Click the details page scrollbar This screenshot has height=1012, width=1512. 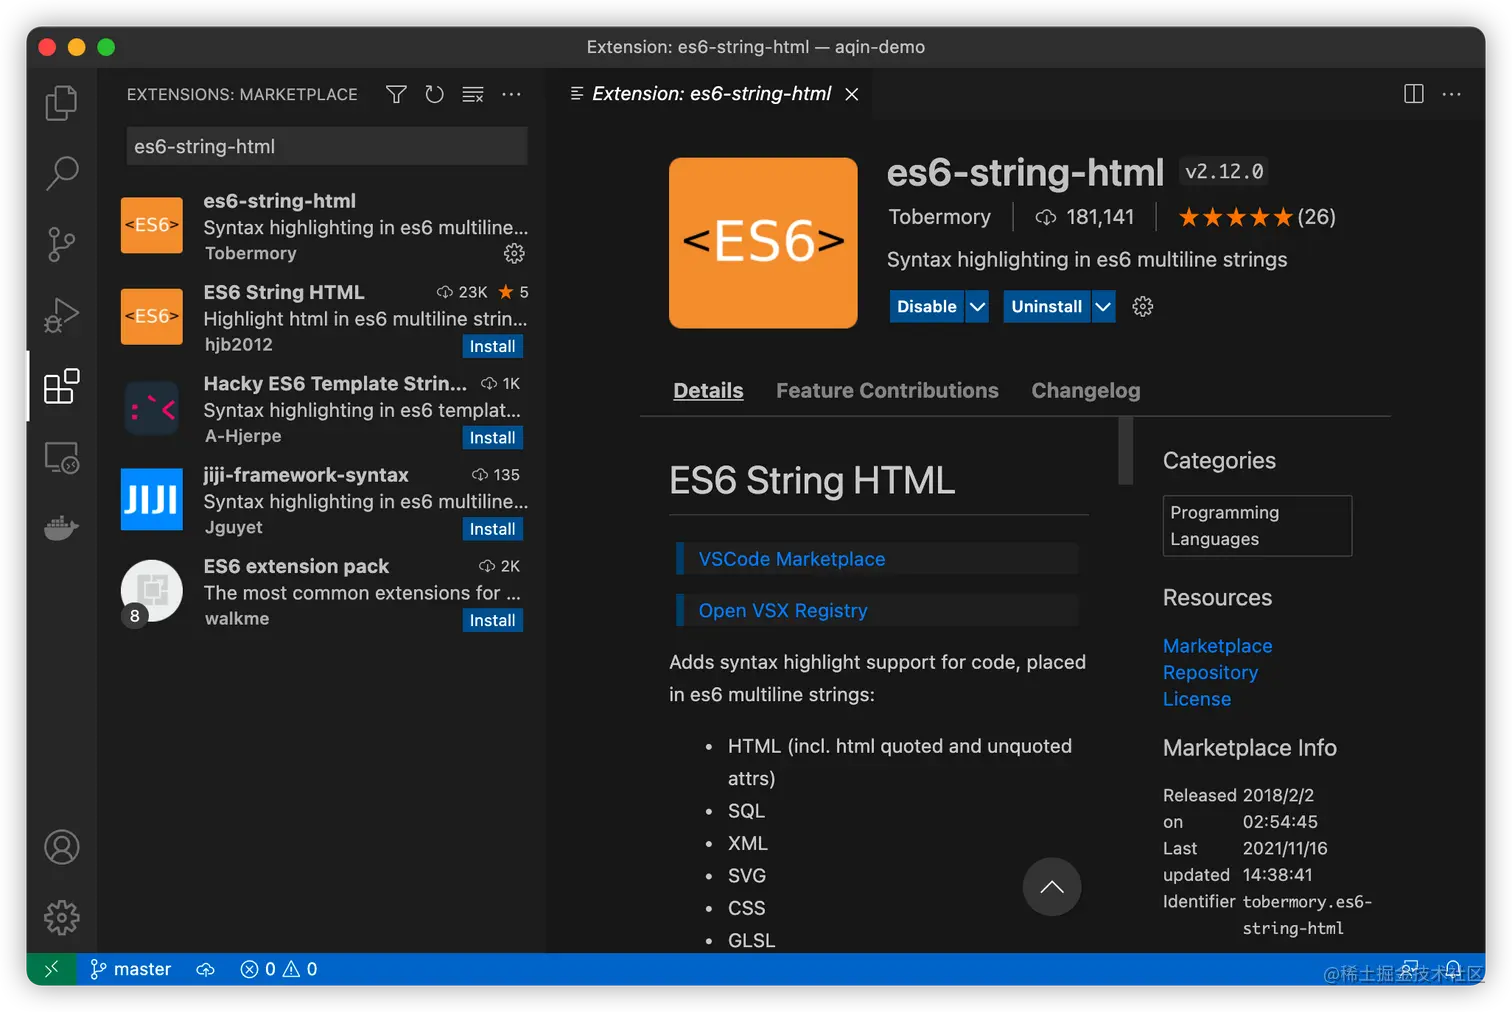click(x=1125, y=451)
